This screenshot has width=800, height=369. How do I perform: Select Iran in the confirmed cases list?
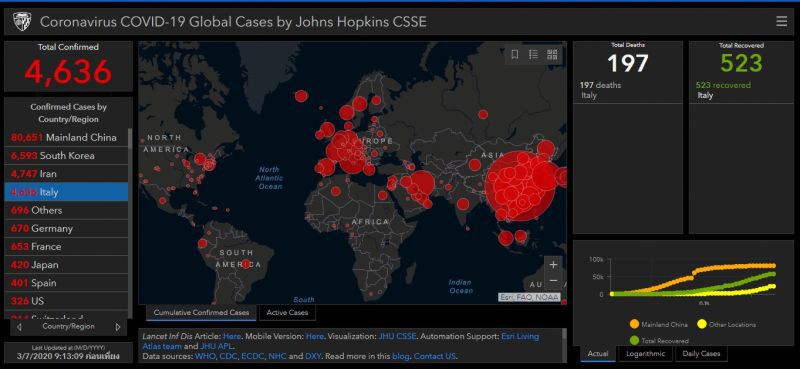(66, 174)
